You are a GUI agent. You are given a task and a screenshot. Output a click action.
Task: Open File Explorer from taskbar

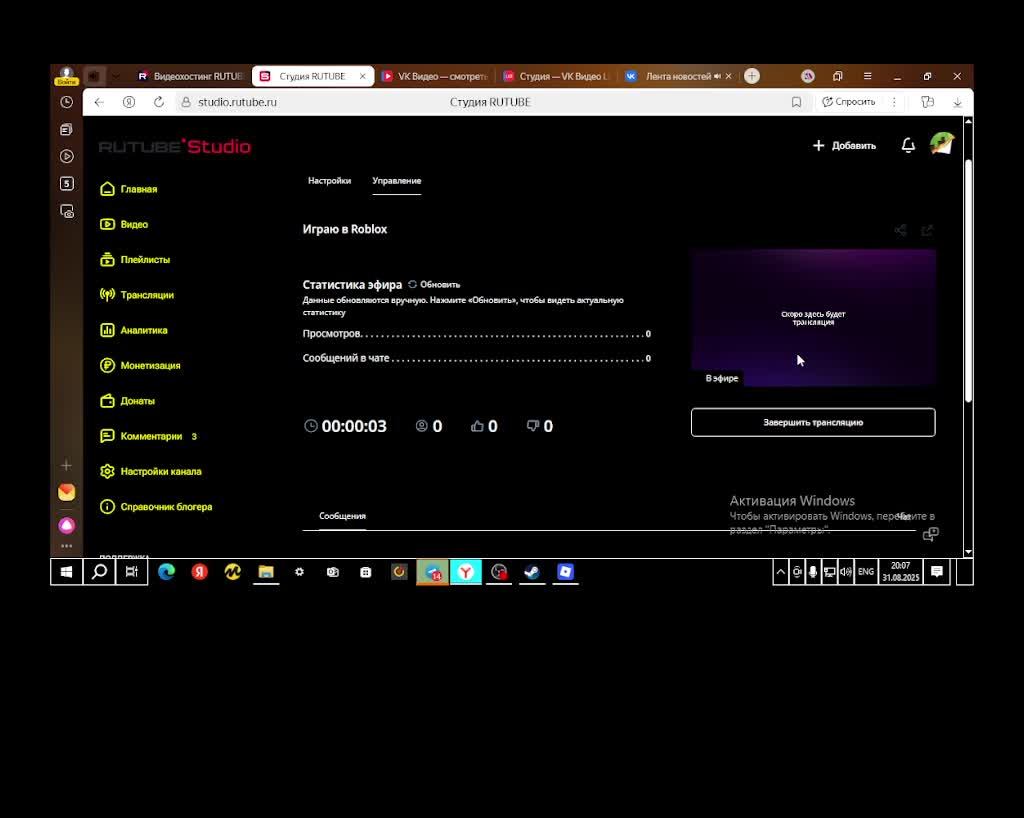click(266, 572)
